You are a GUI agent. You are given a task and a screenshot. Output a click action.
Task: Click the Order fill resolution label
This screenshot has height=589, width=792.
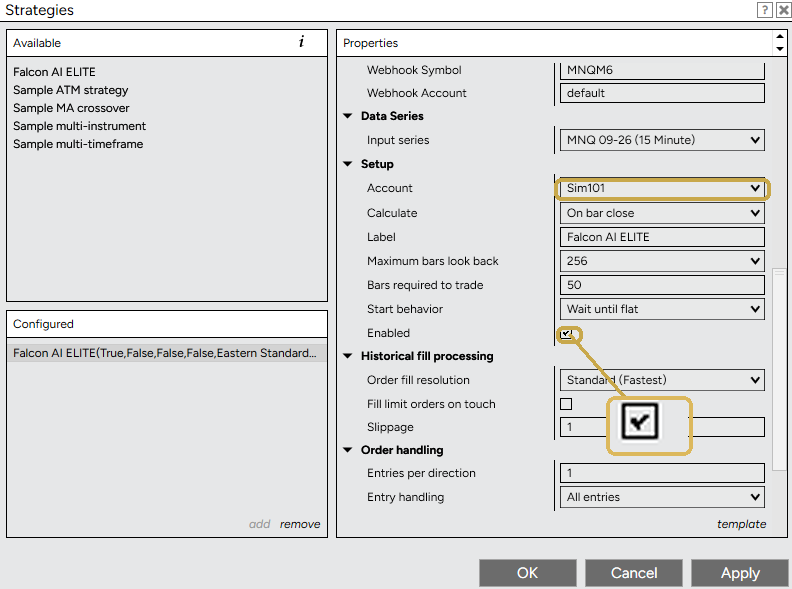[418, 380]
